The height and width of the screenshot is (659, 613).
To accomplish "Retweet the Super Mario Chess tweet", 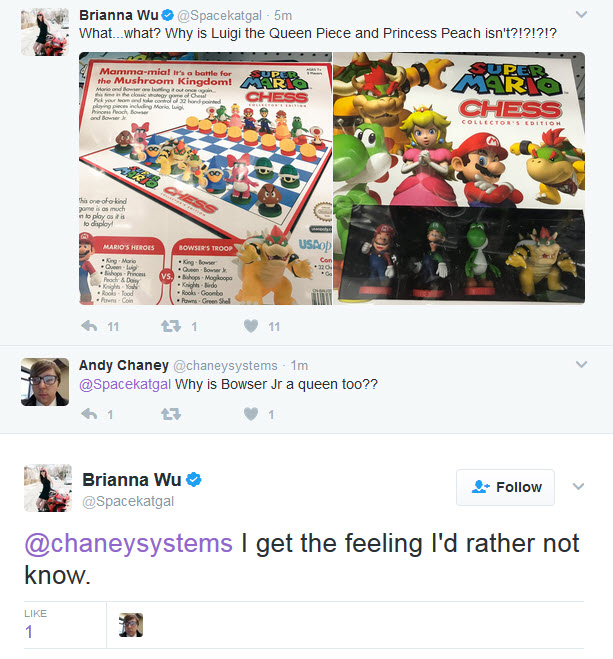I will click(171, 326).
